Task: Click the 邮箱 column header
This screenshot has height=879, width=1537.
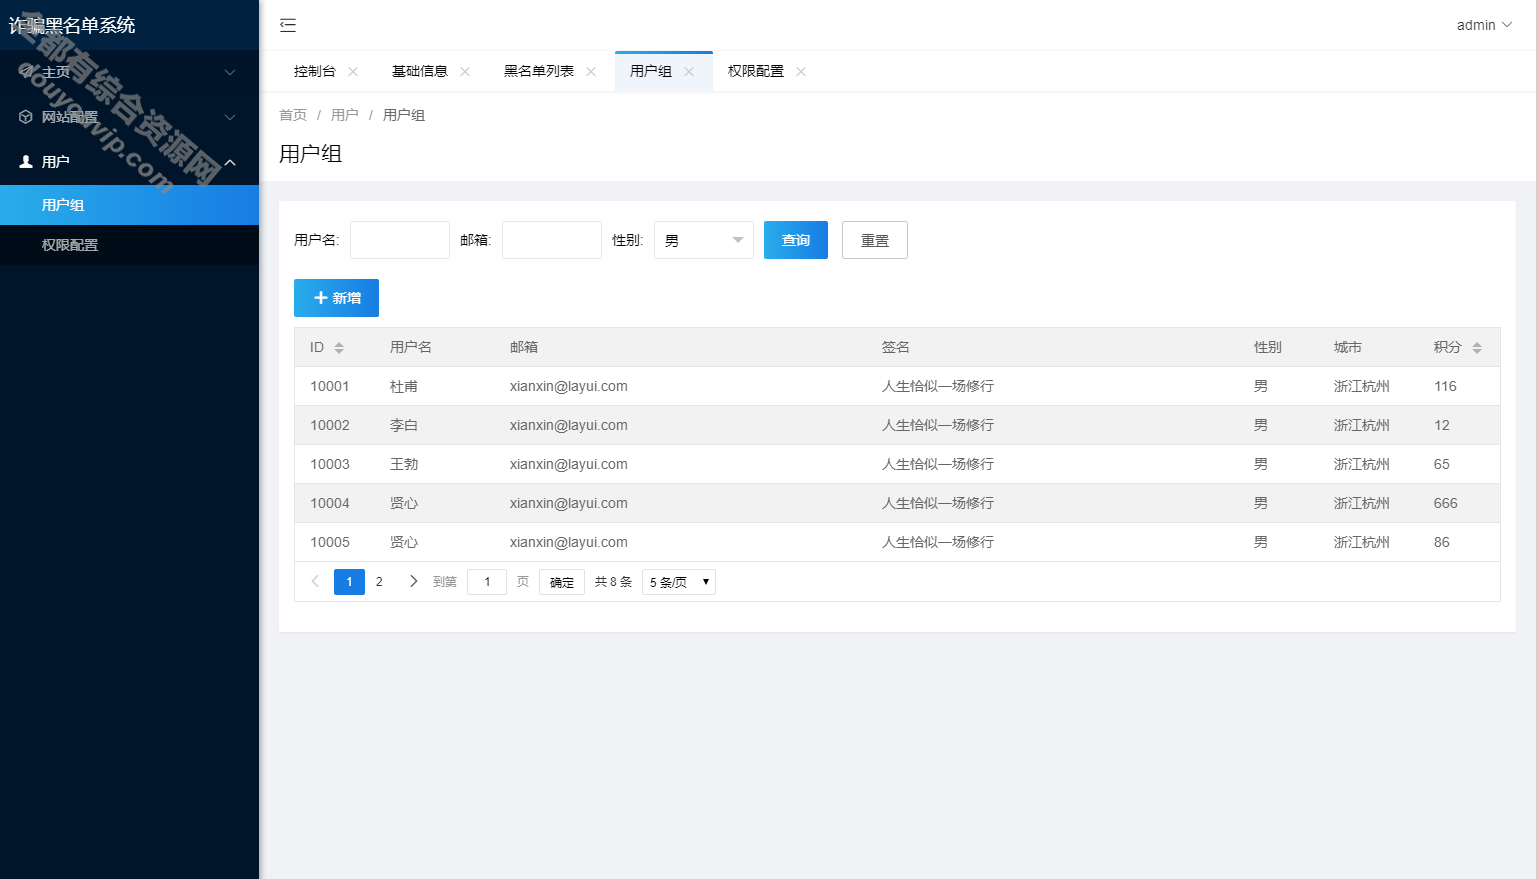Action: point(524,347)
